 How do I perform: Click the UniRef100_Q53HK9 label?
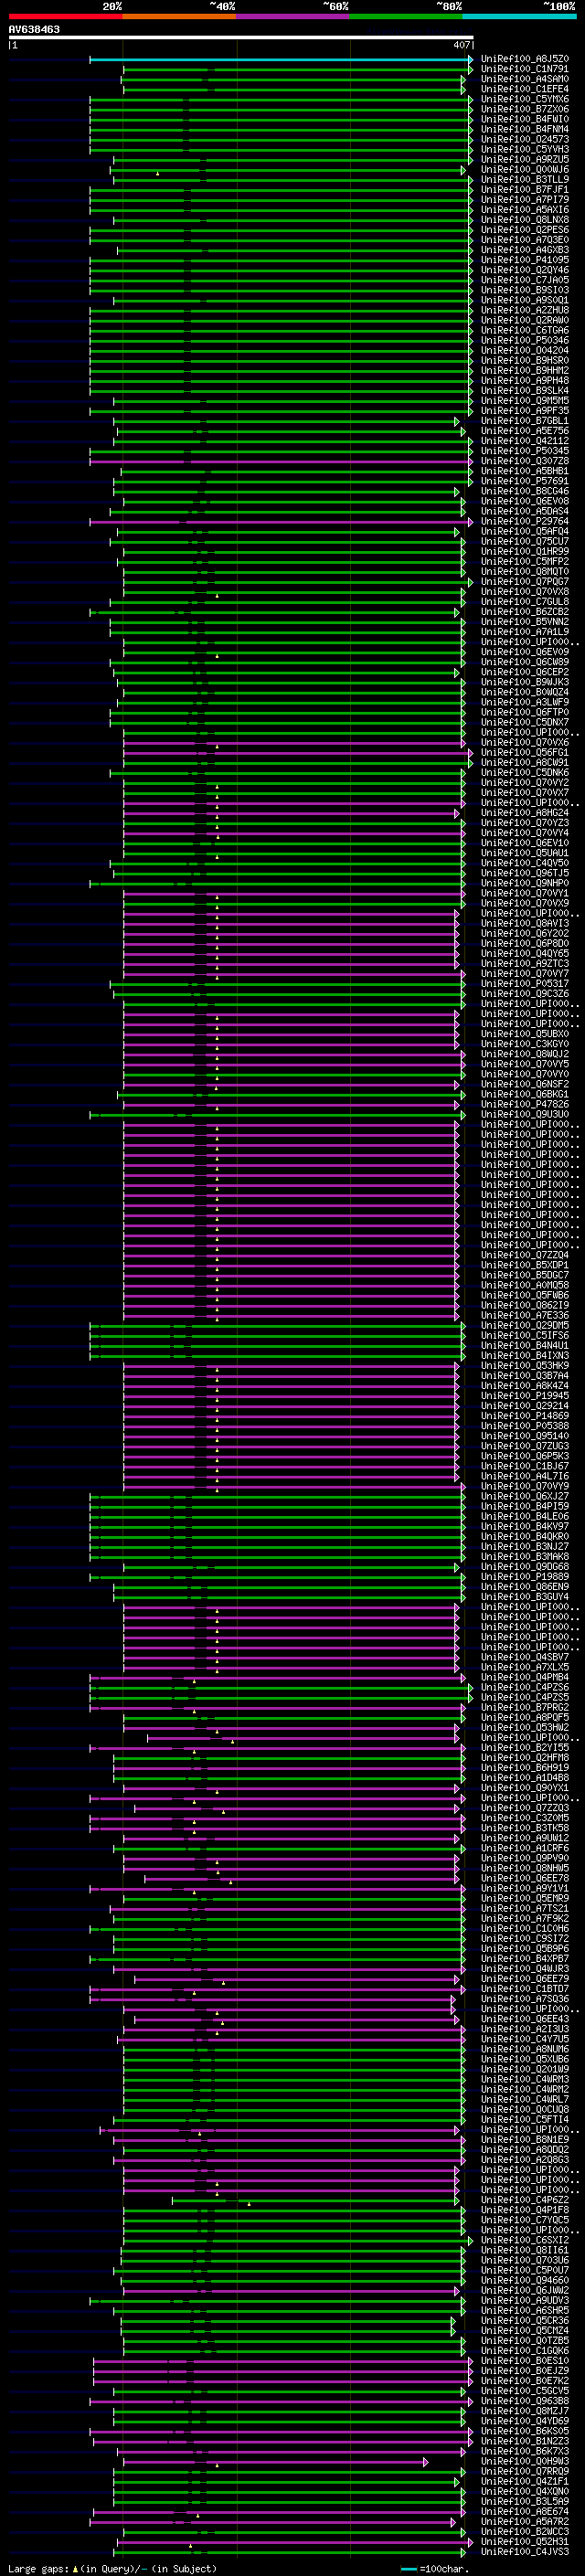point(525,1365)
